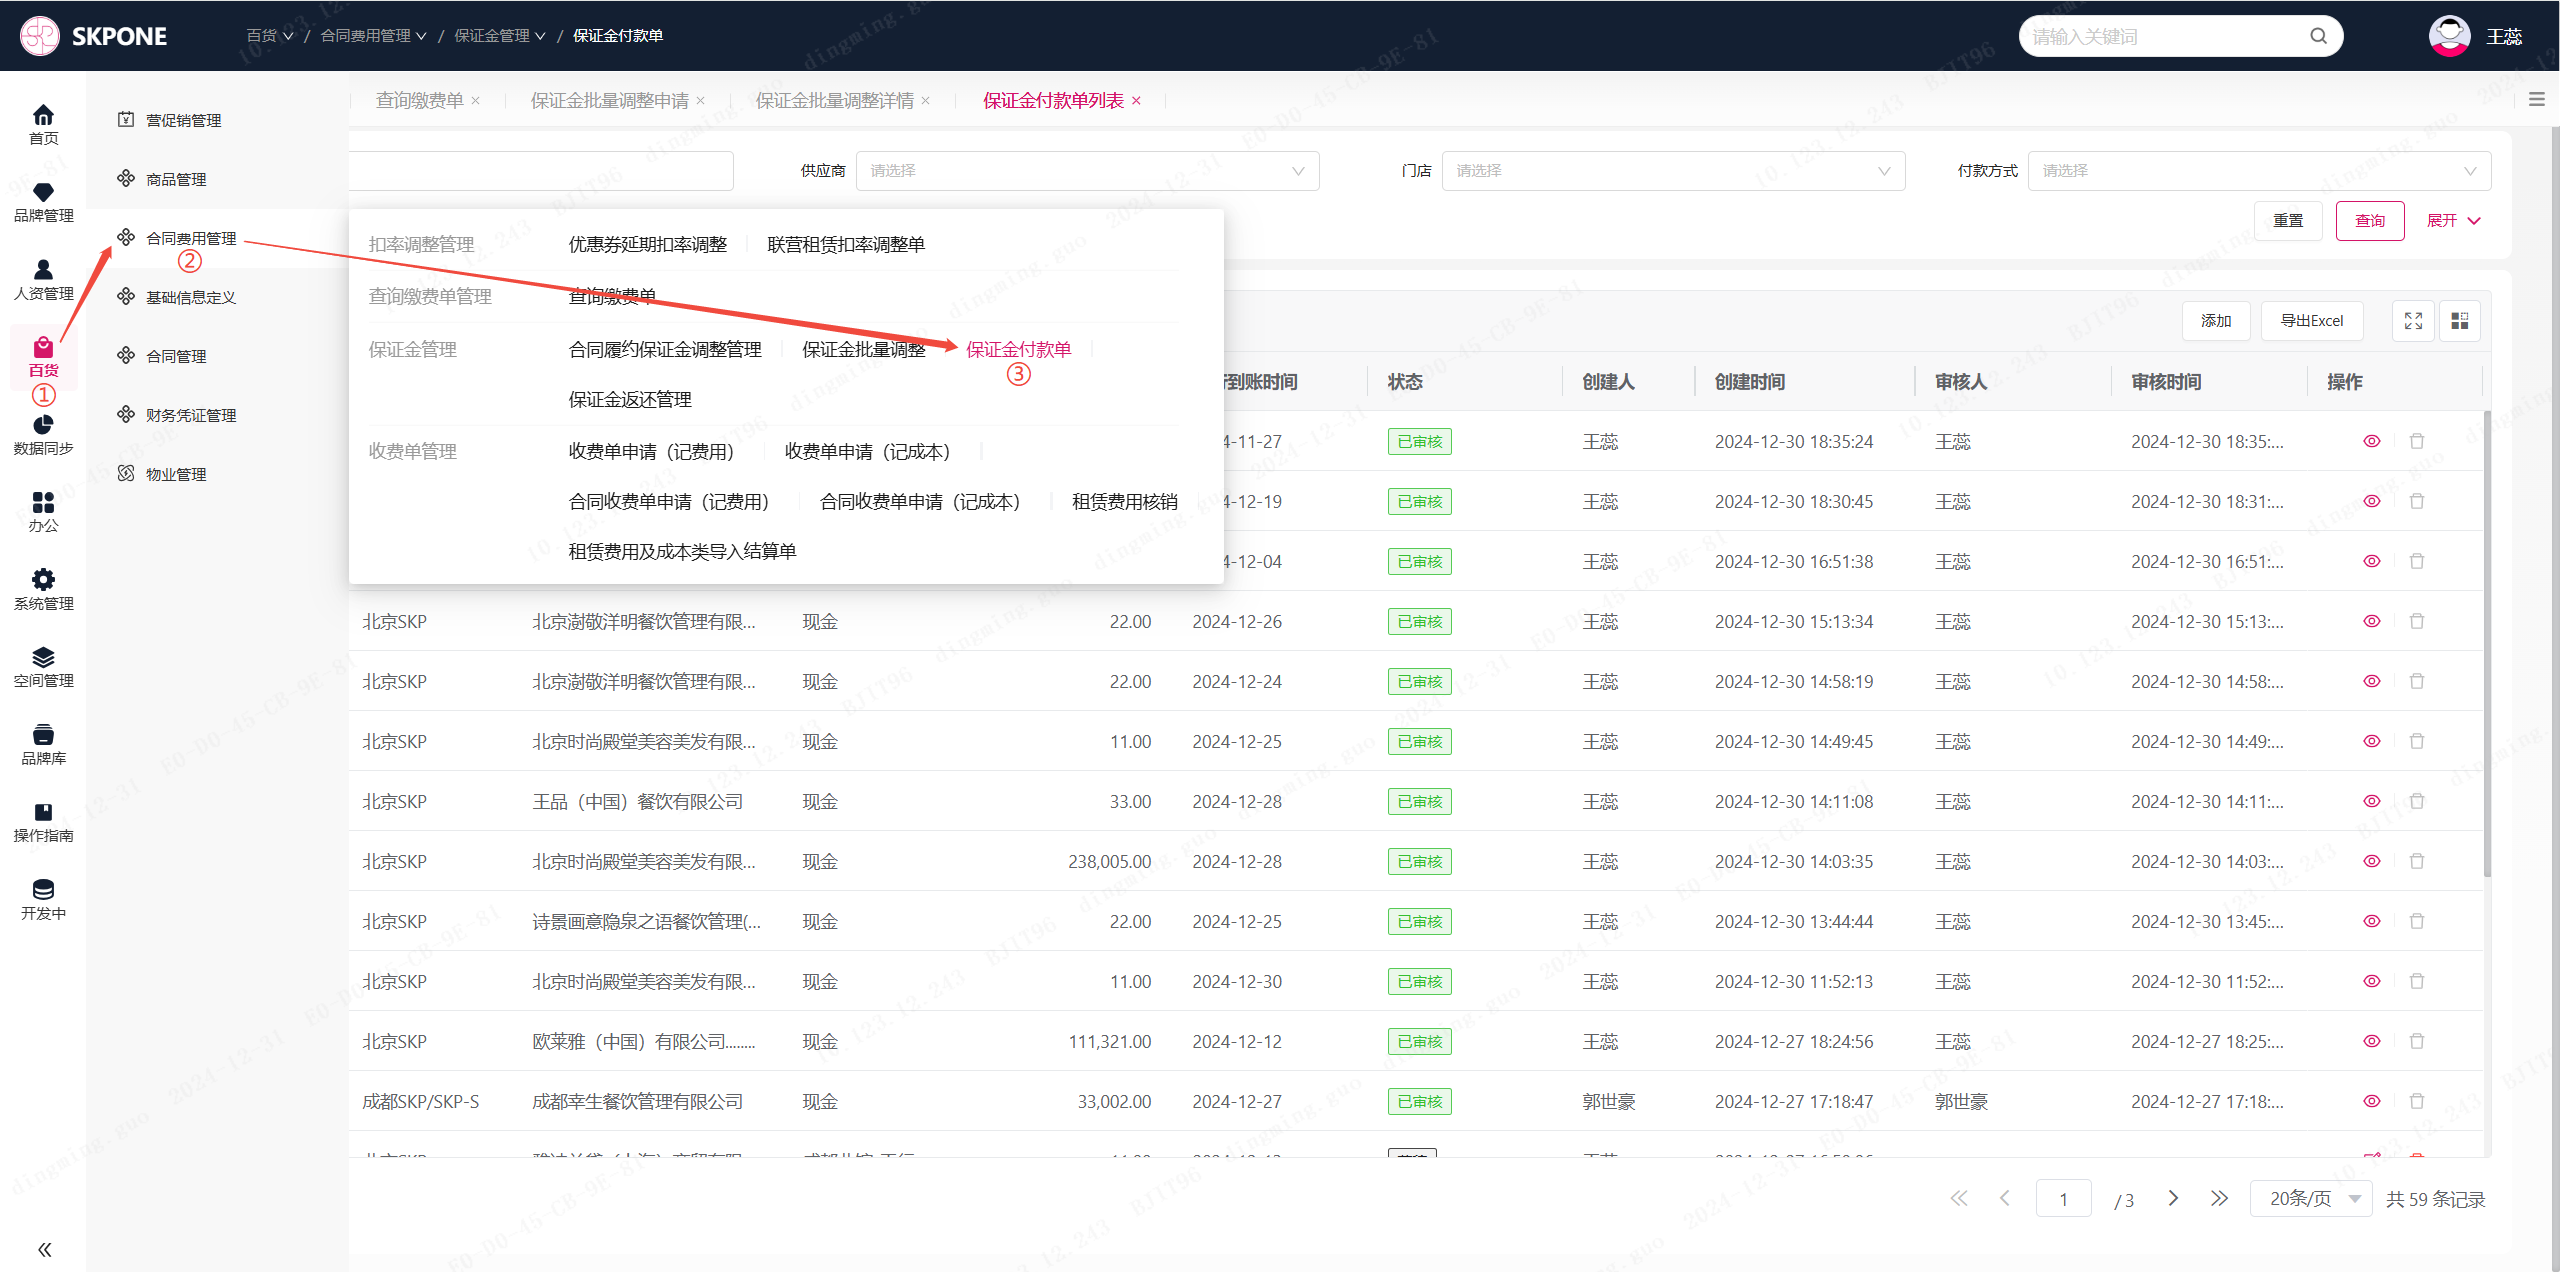Open 商品管理 in side menu
This screenshot has height=1272, width=2560.
176,179
